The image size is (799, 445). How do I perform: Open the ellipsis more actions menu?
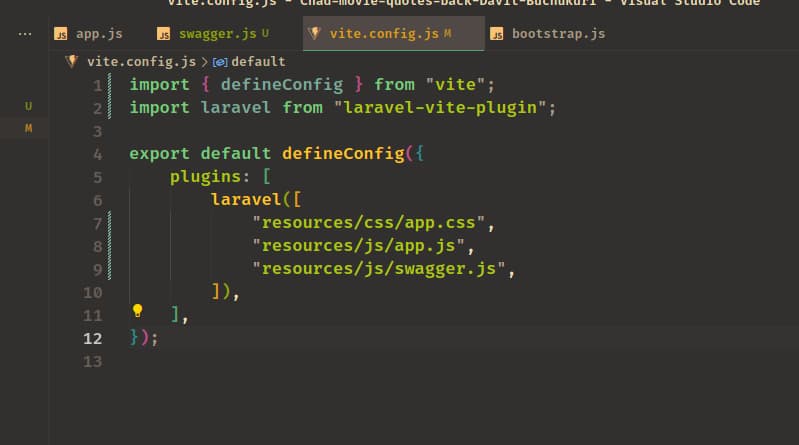24,34
